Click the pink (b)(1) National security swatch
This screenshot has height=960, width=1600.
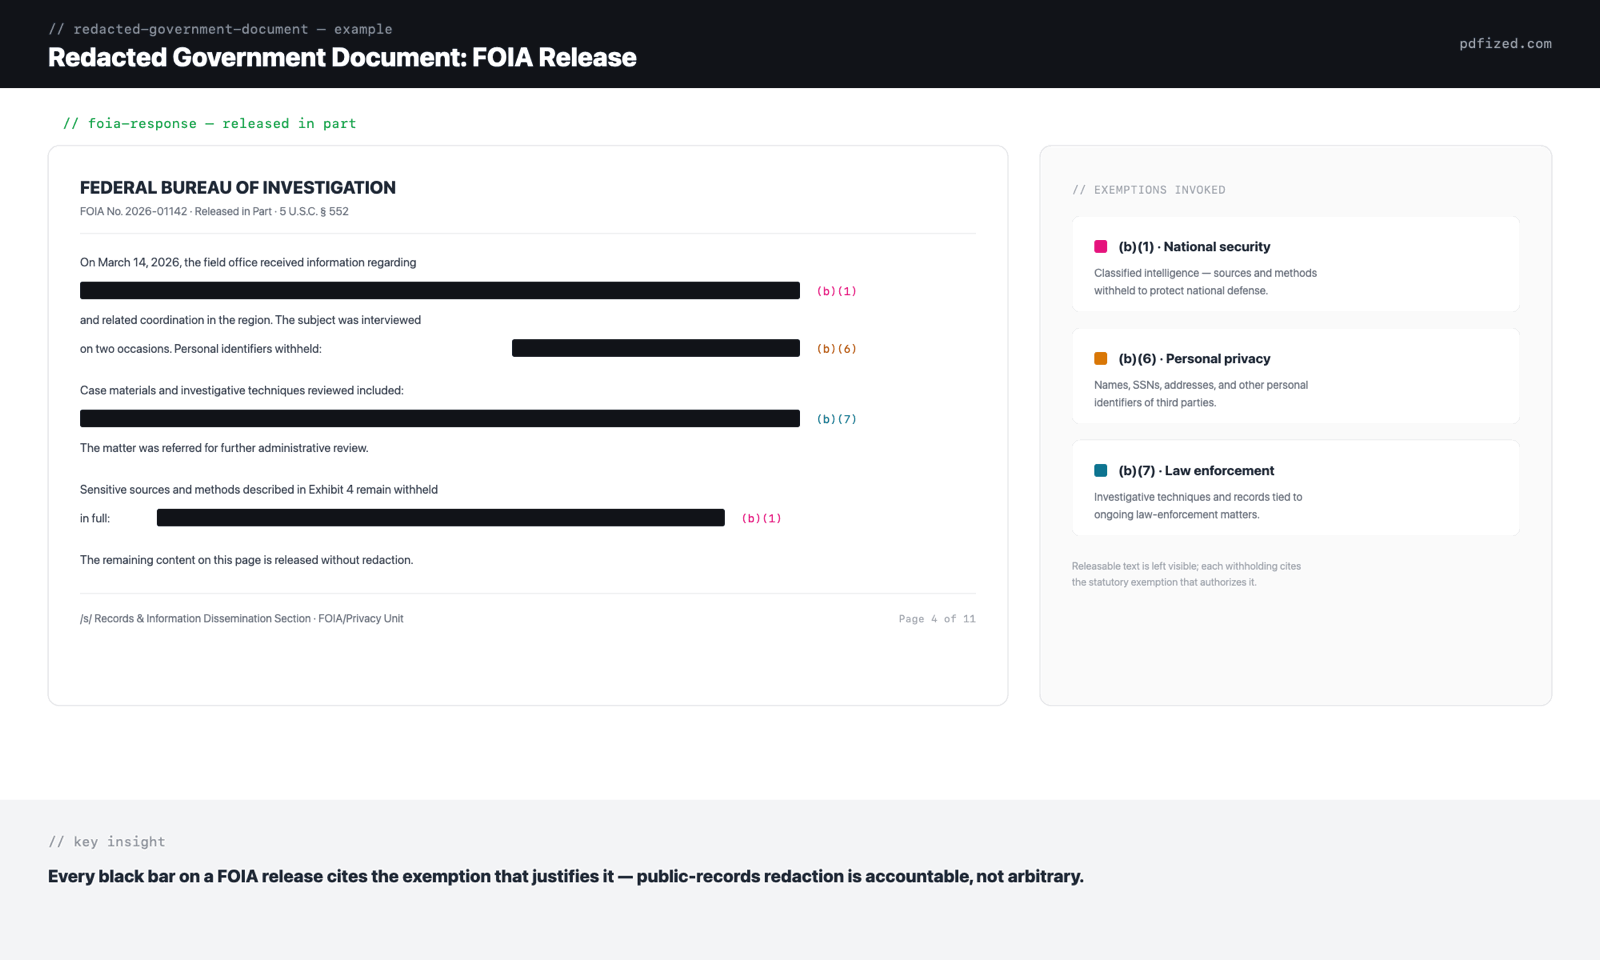[x=1100, y=246]
